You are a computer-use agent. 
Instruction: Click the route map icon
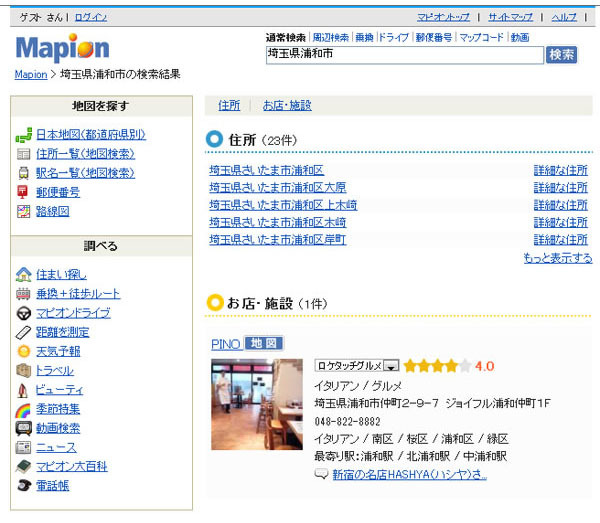coord(24,211)
